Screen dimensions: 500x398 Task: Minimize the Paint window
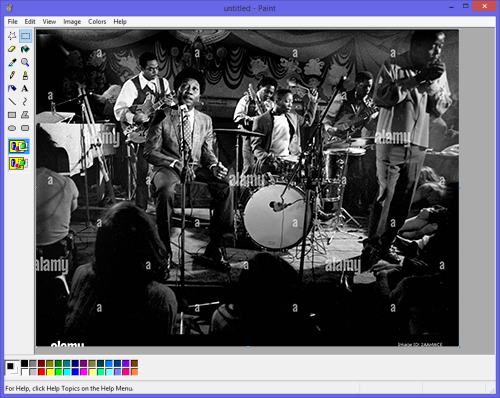(x=451, y=7)
